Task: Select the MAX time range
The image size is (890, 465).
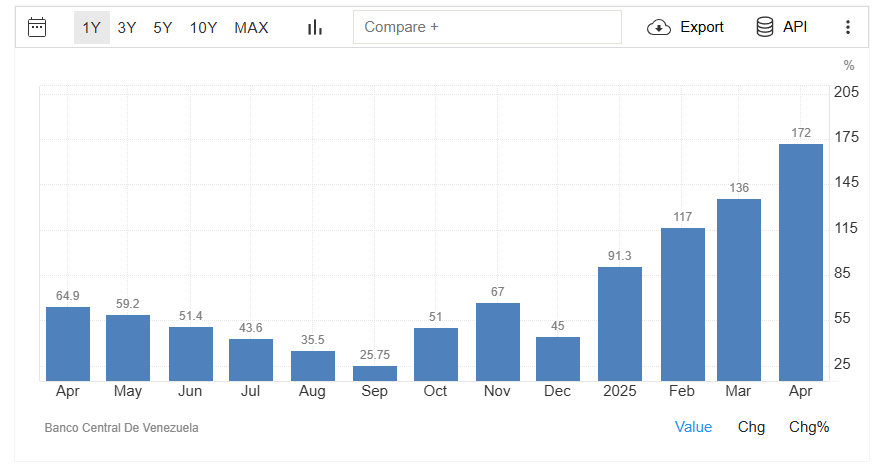Action: click(x=251, y=27)
